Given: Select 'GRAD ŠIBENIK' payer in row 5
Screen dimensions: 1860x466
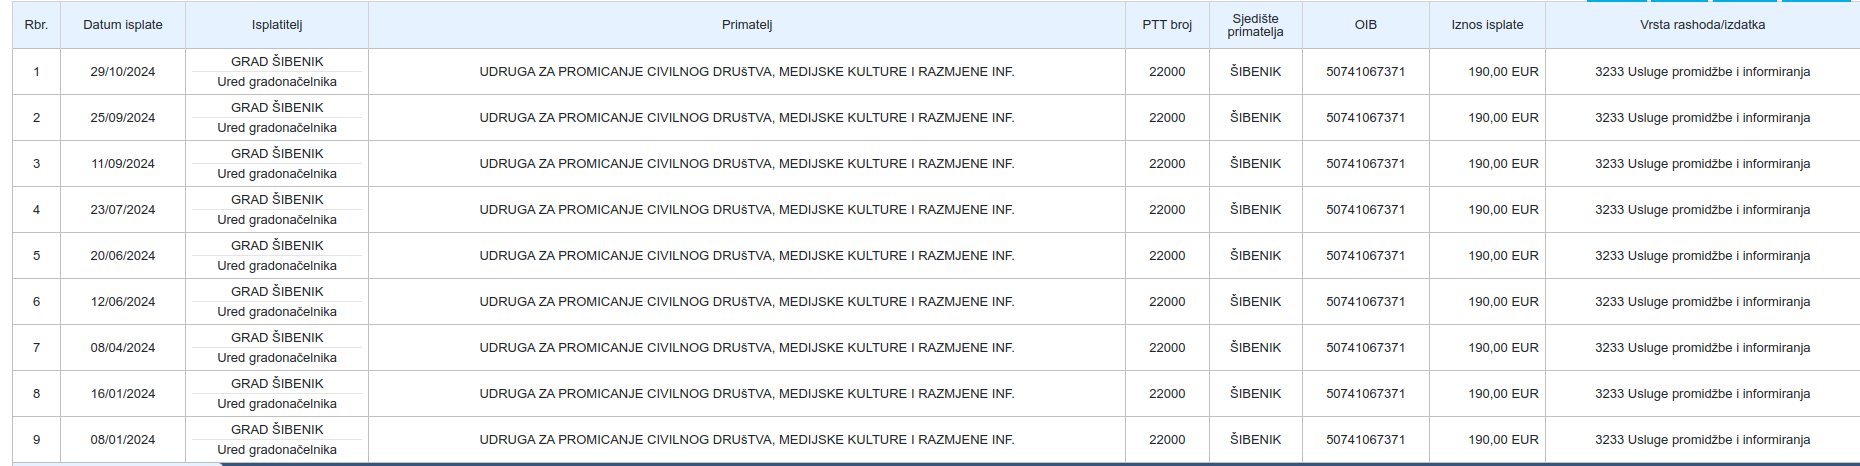Looking at the screenshot, I should [x=277, y=246].
